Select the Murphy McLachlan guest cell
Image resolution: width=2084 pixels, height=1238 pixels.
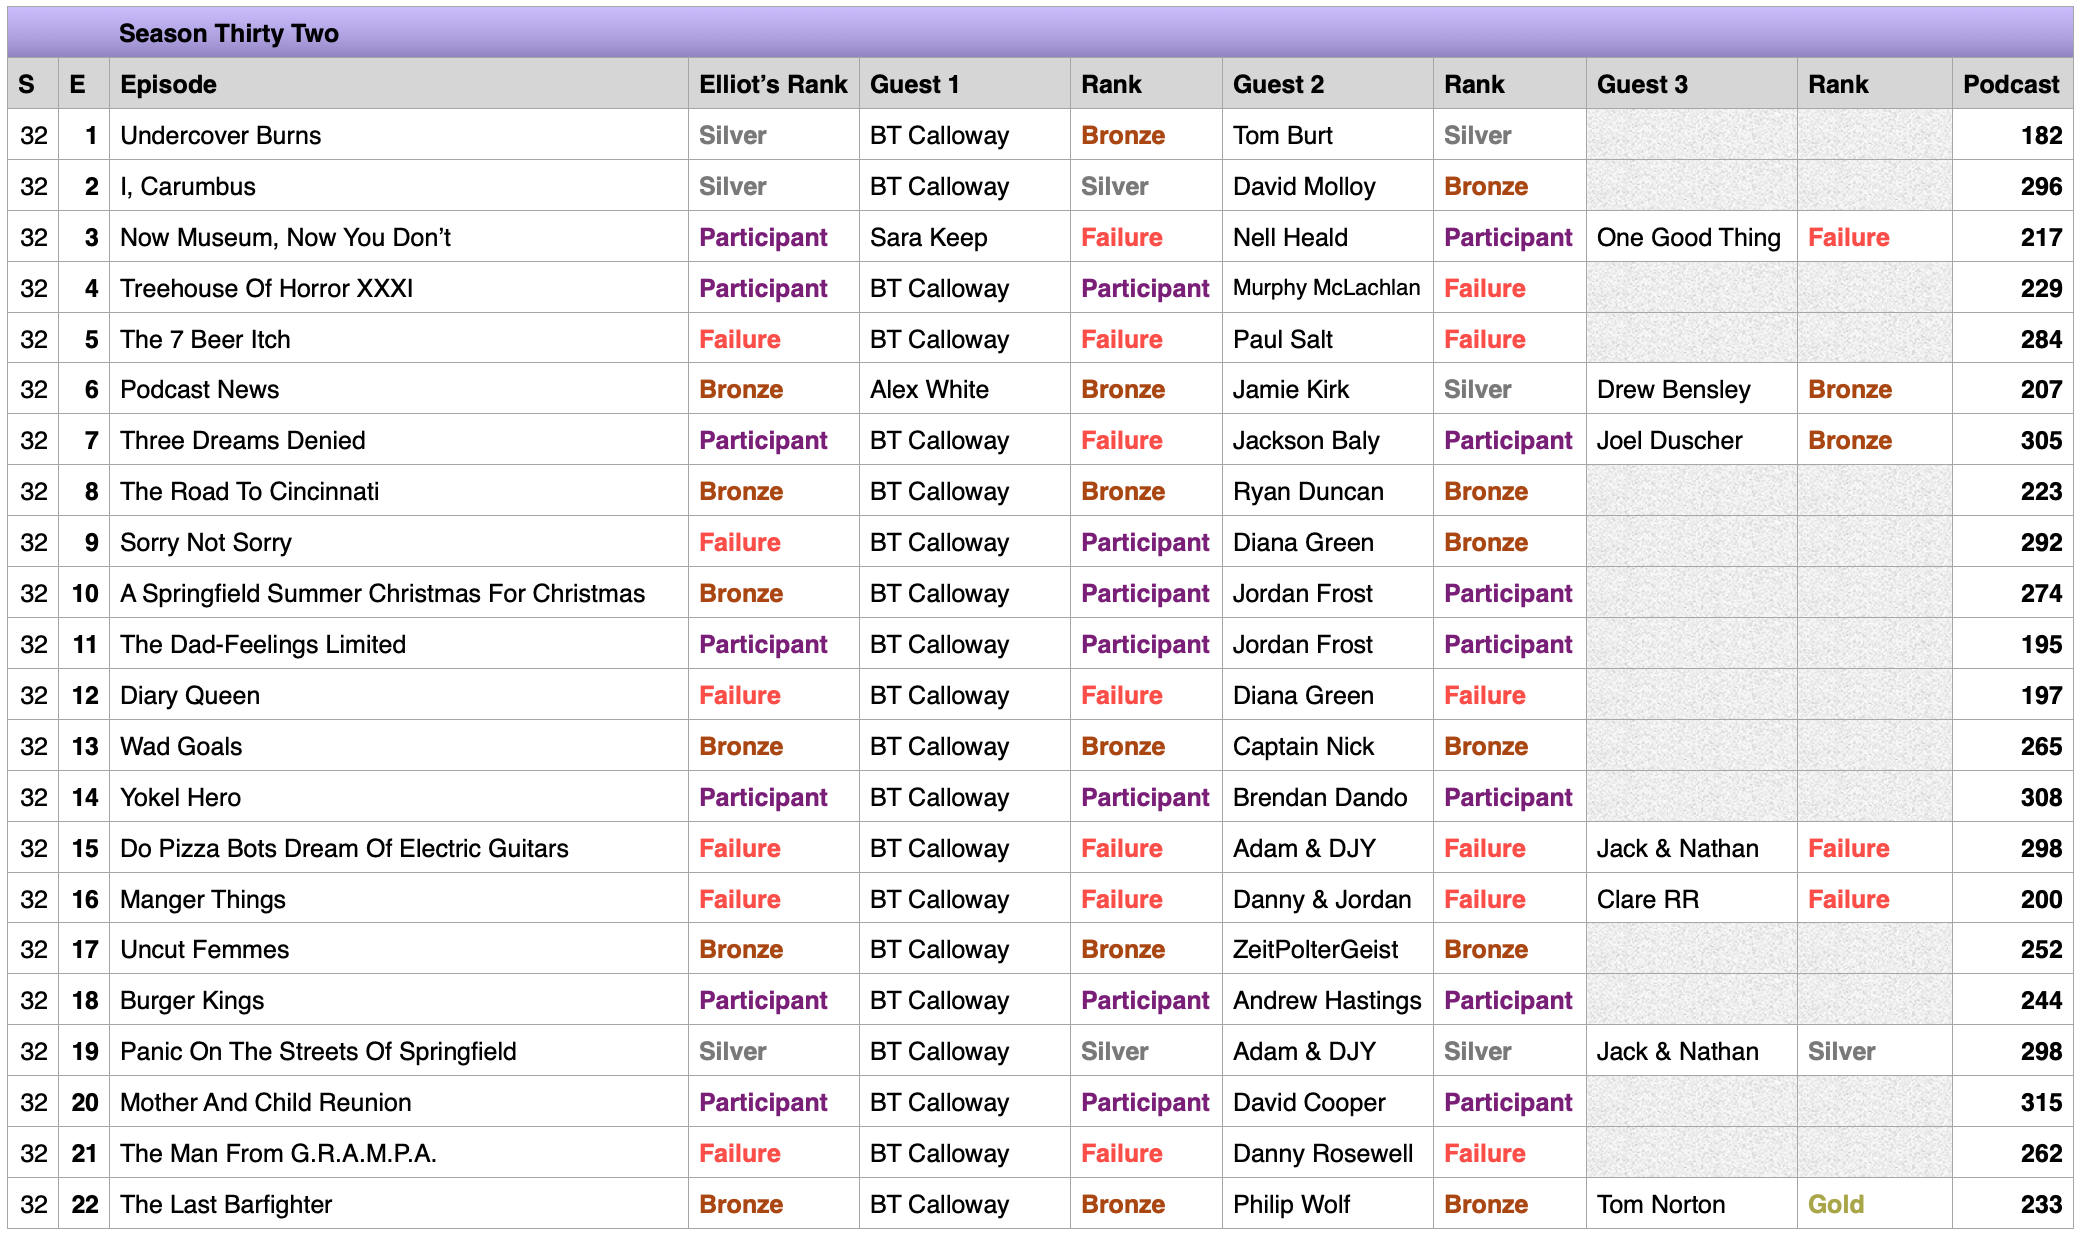point(1327,288)
